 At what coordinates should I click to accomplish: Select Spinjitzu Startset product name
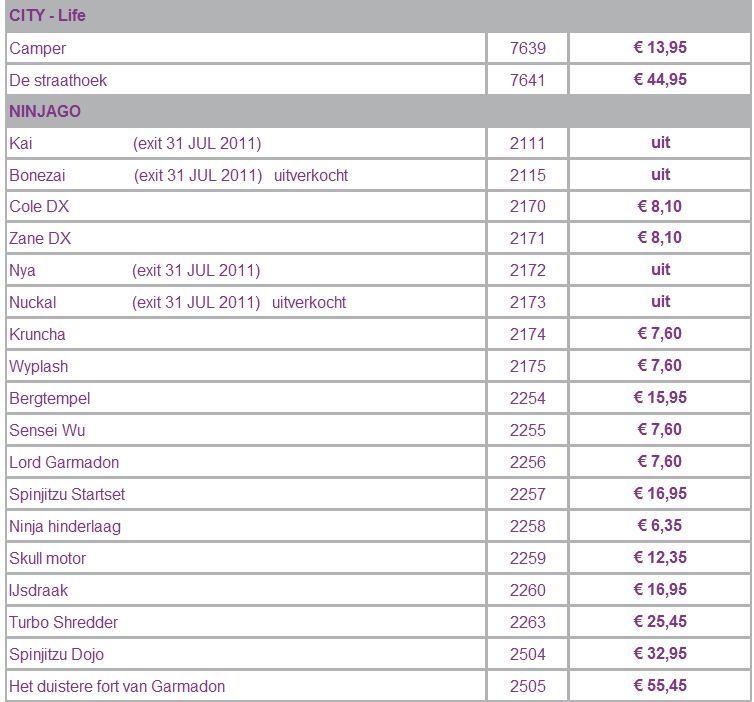pos(67,494)
